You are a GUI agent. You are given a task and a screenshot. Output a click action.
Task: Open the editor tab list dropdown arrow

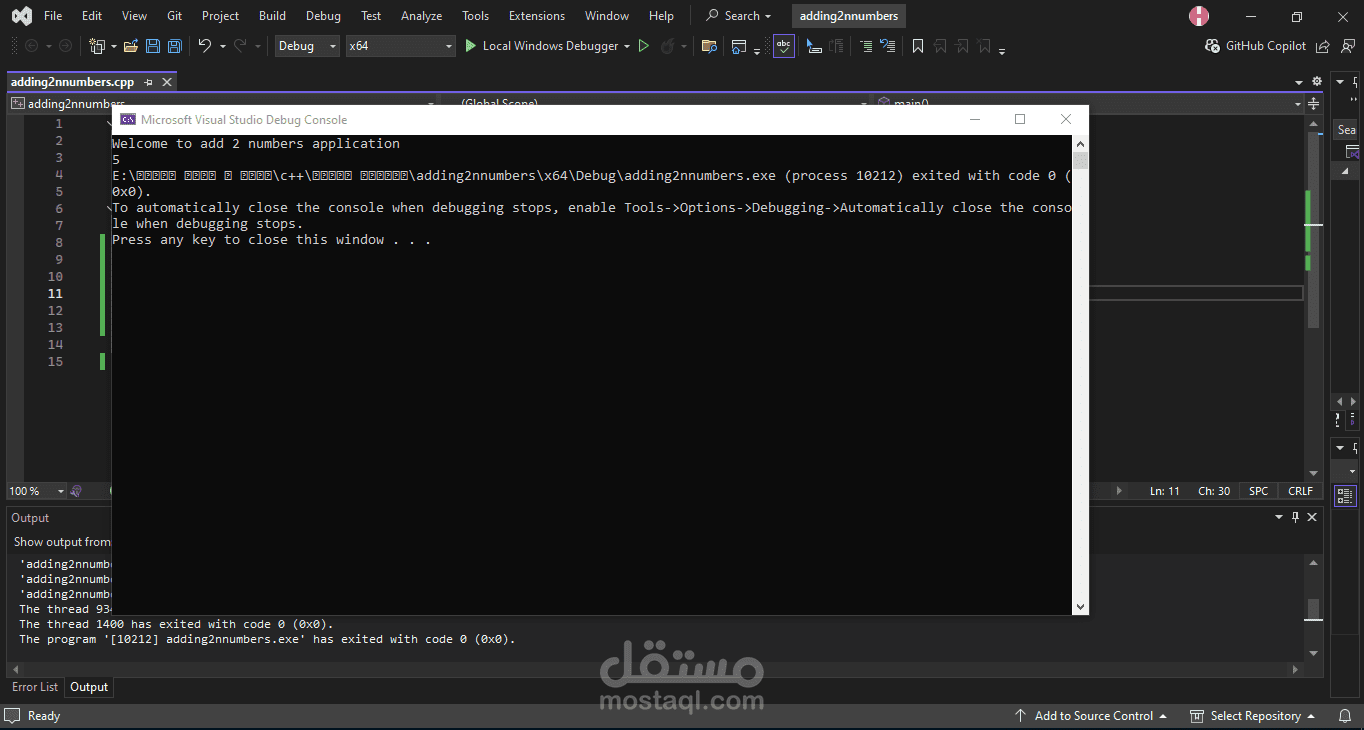pos(1299,82)
